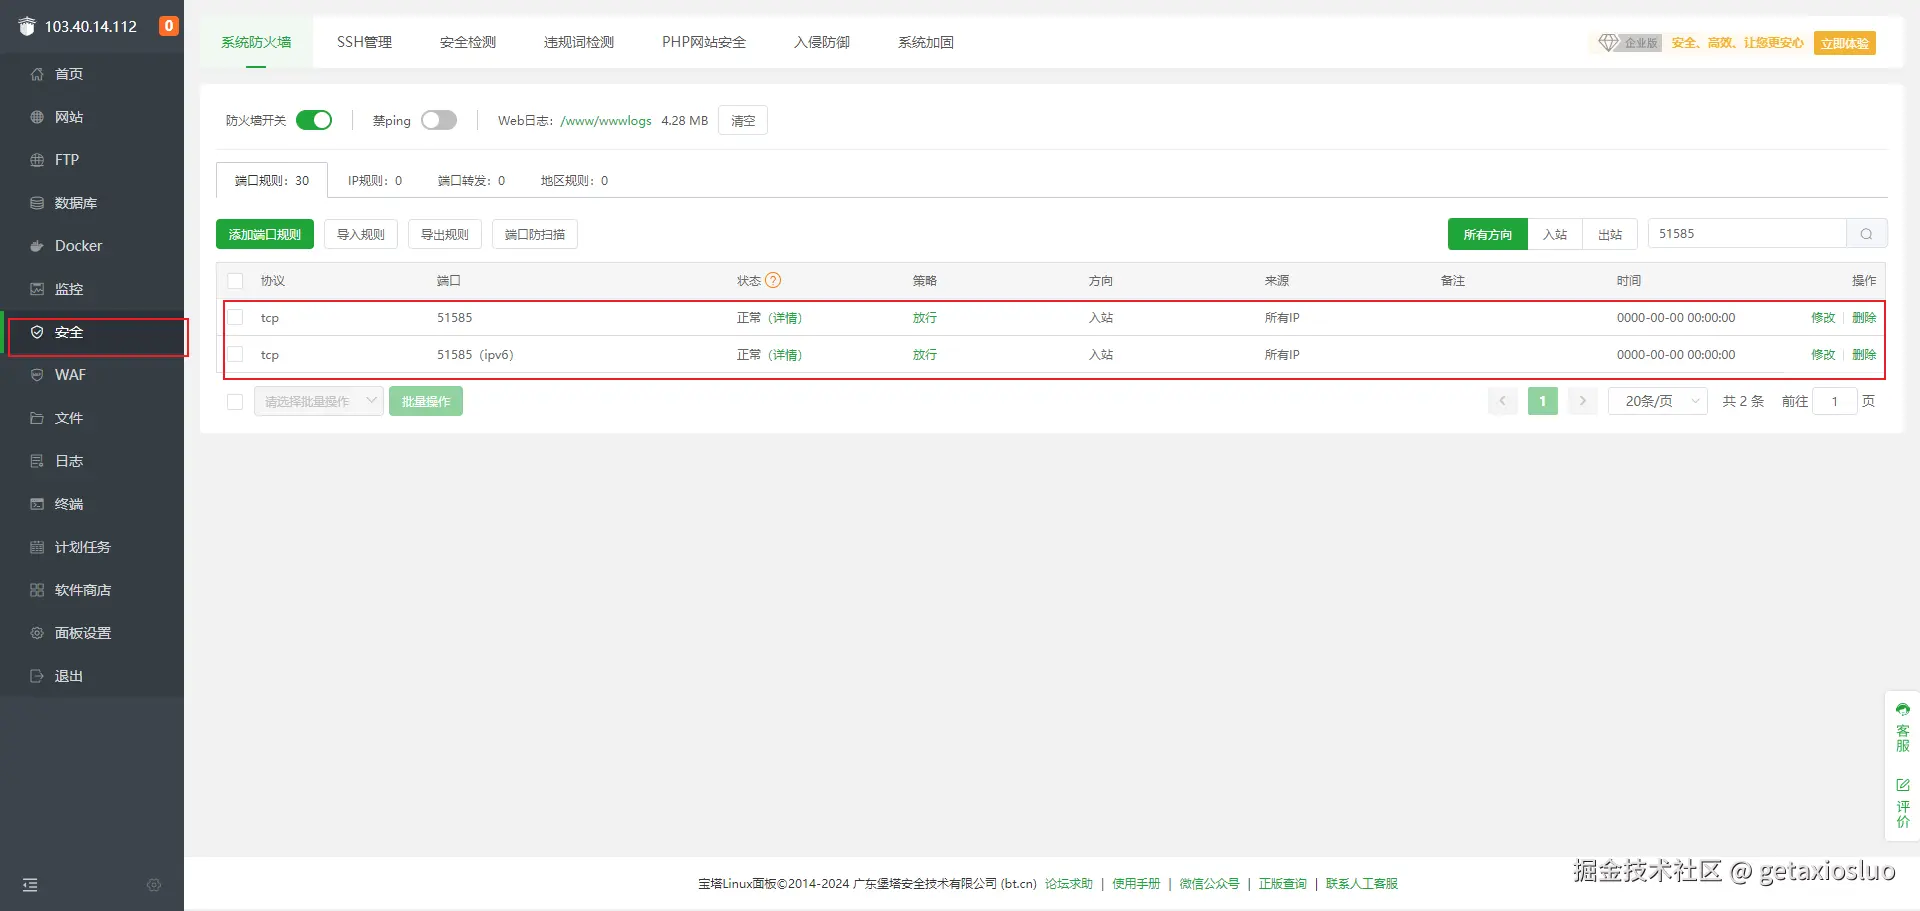
Task: Open the 20条/页 page size dropdown
Action: (1658, 401)
